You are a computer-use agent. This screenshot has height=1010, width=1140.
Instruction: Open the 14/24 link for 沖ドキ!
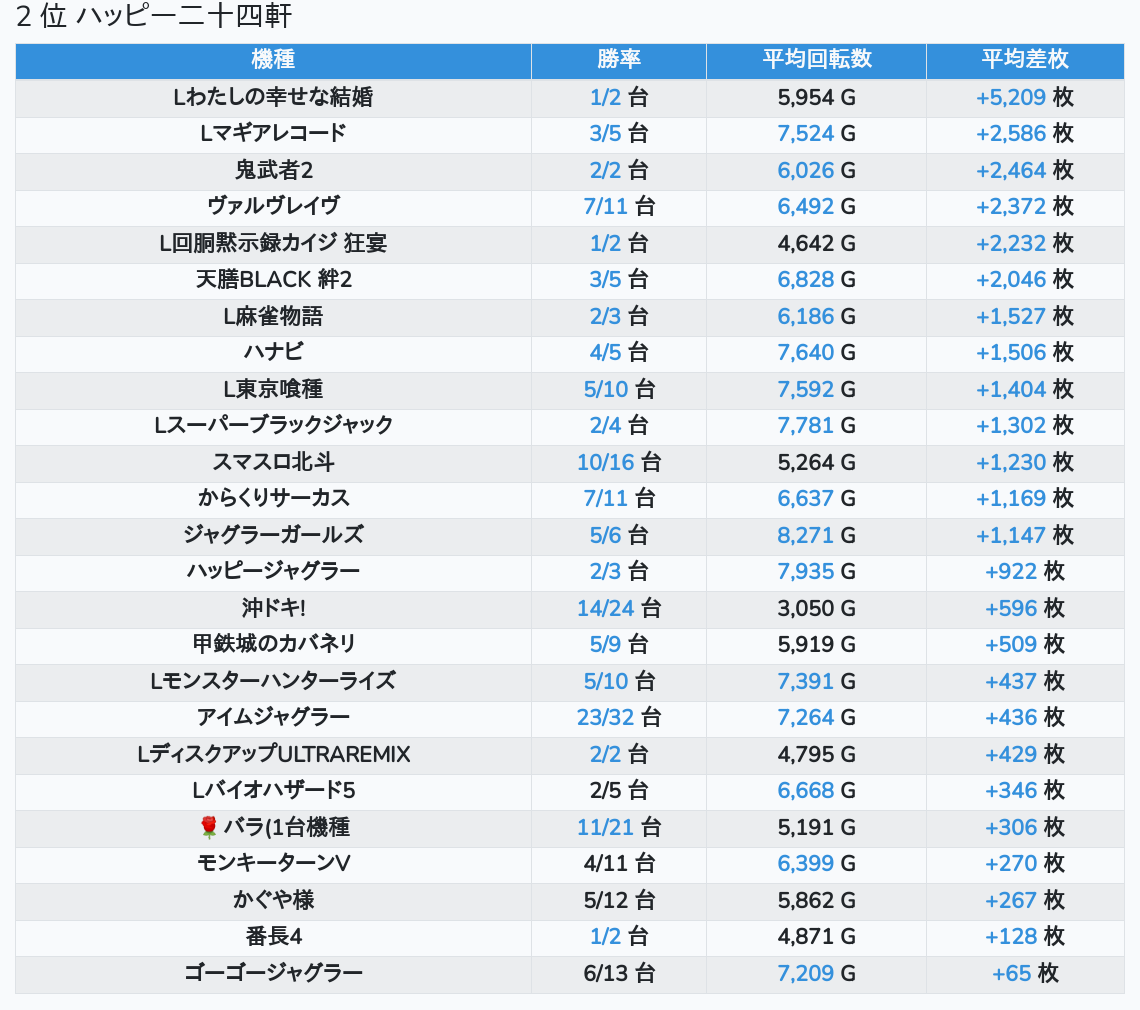click(606, 608)
